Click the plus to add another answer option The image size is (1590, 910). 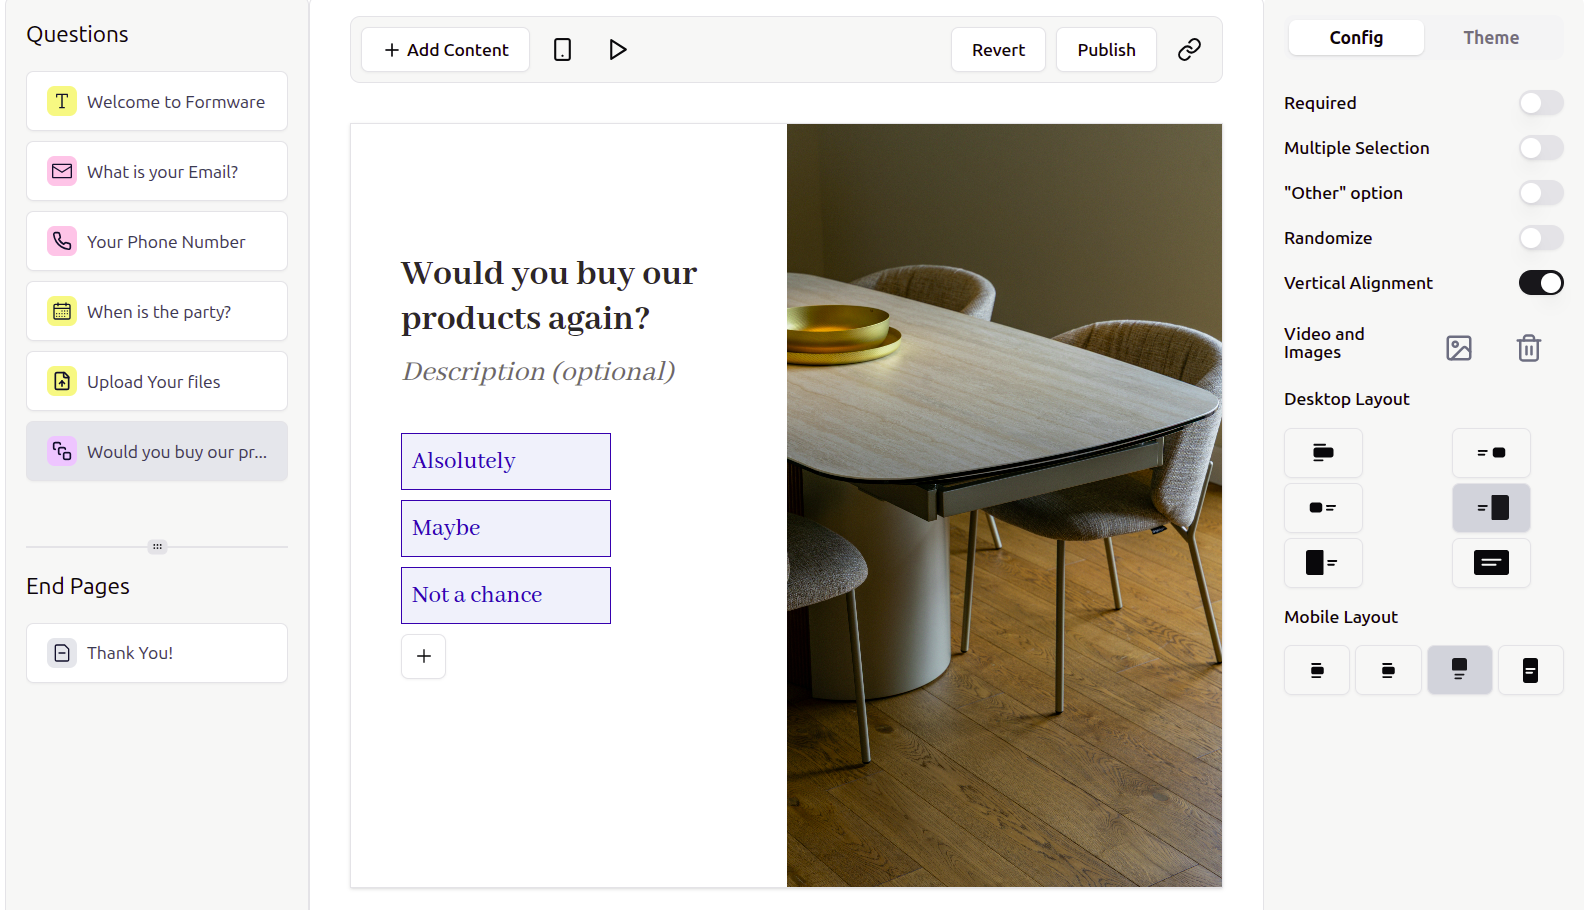pos(423,656)
